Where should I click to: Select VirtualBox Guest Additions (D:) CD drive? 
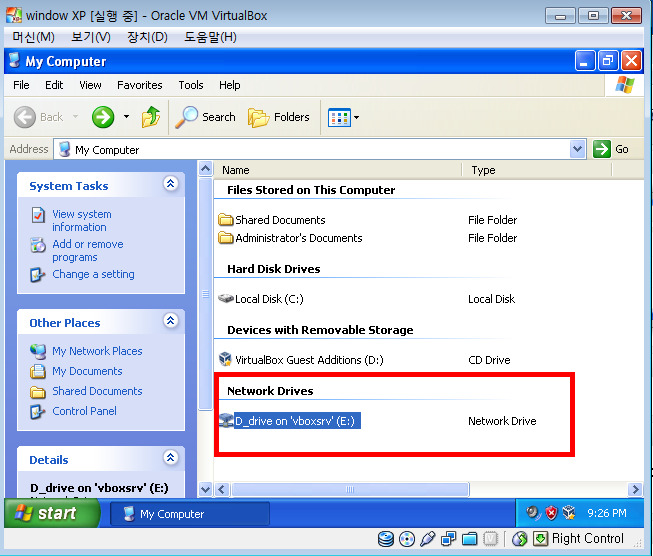click(x=308, y=360)
